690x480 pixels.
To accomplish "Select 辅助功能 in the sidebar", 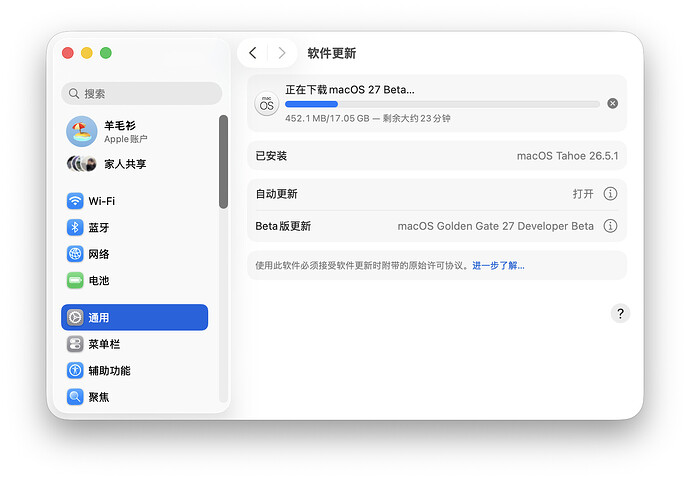I will tap(135, 370).
